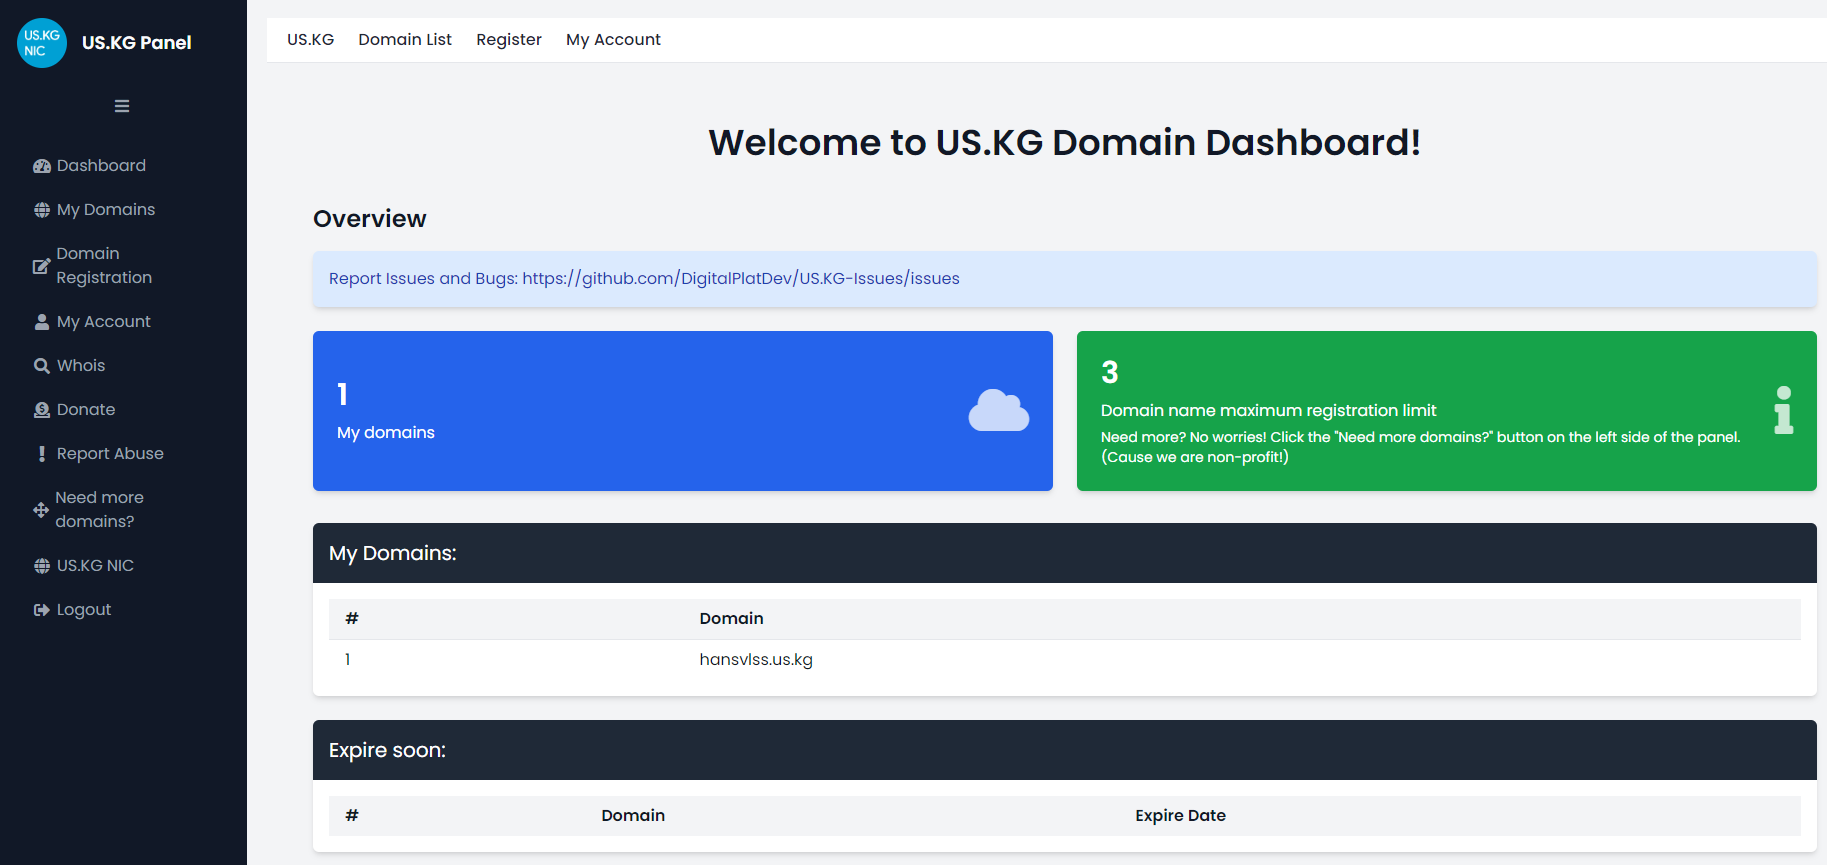Toggle the sidebar hamburger menu
Image resolution: width=1827 pixels, height=865 pixels.
pyautogui.click(x=122, y=106)
